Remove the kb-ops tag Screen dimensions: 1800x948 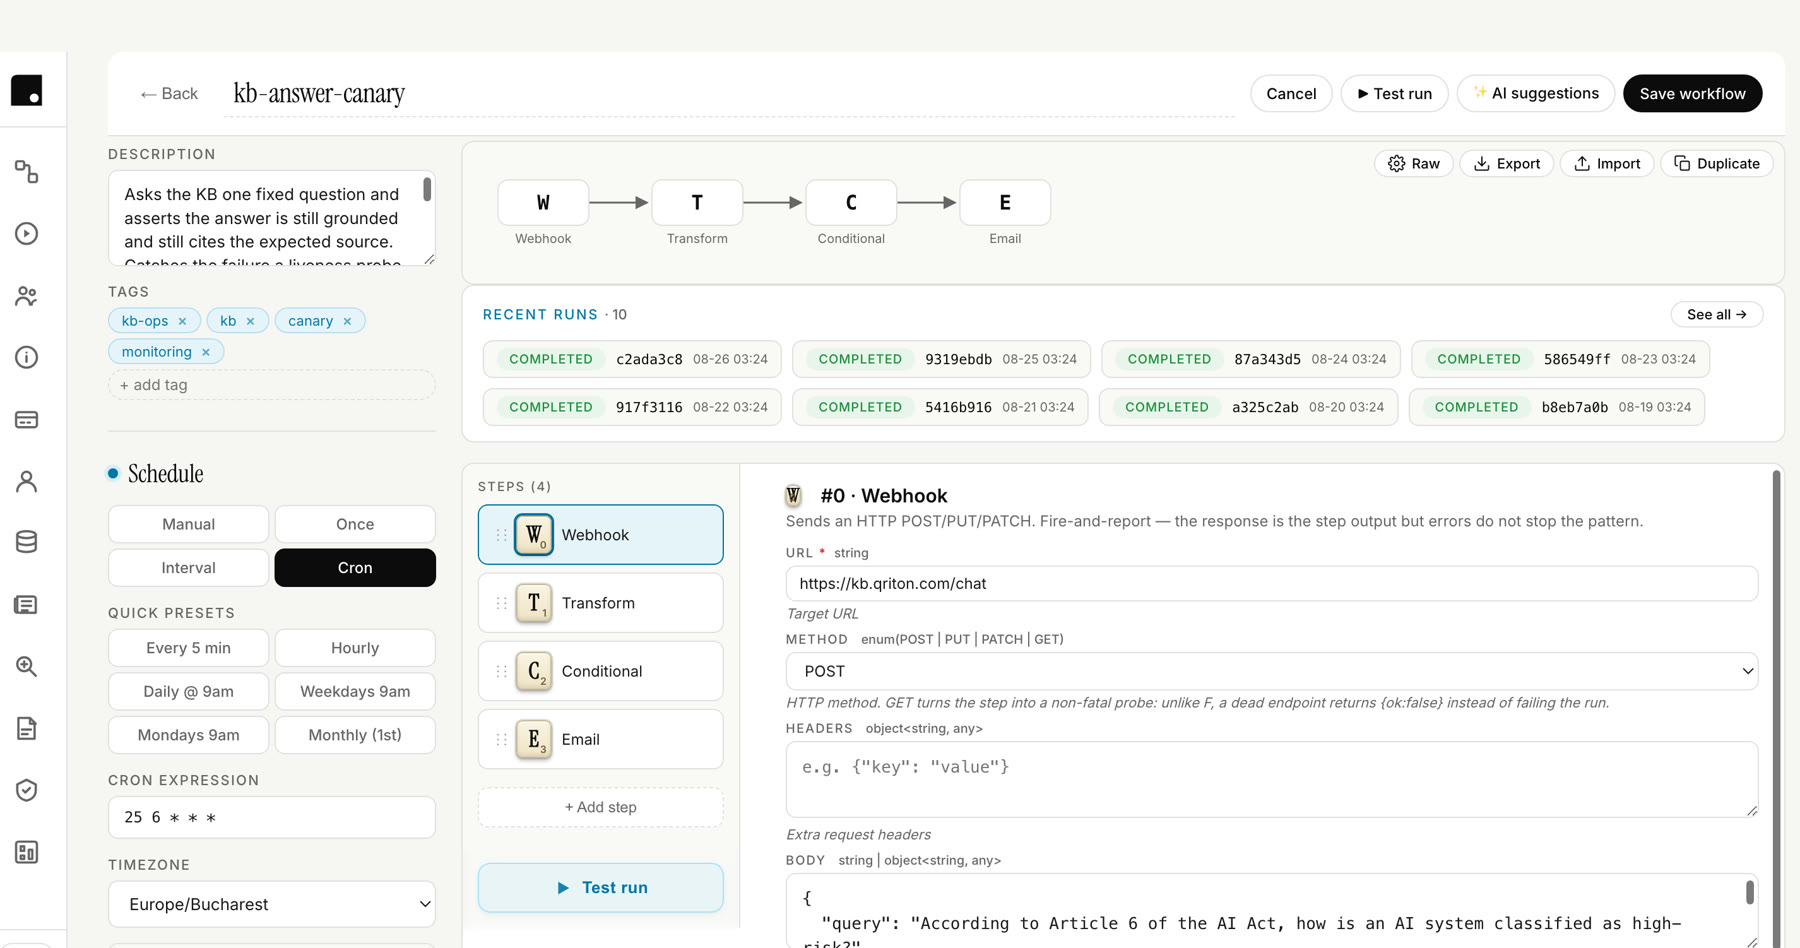(x=182, y=321)
